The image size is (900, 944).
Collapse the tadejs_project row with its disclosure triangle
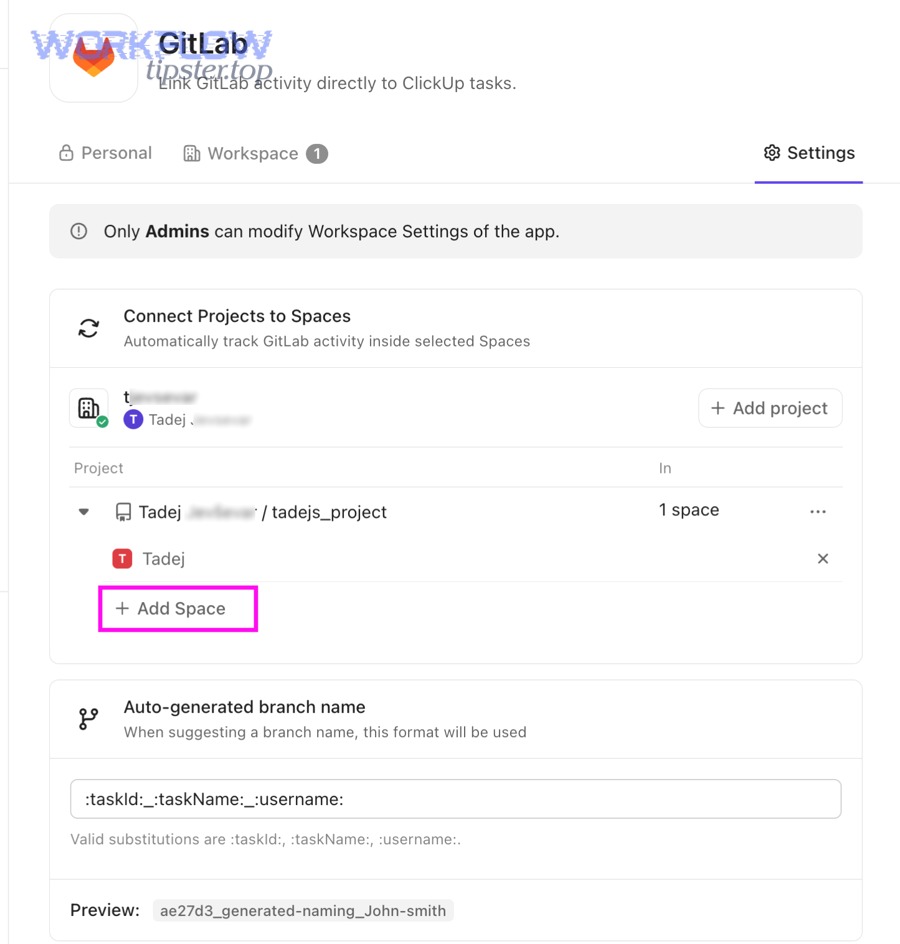pyautogui.click(x=83, y=511)
